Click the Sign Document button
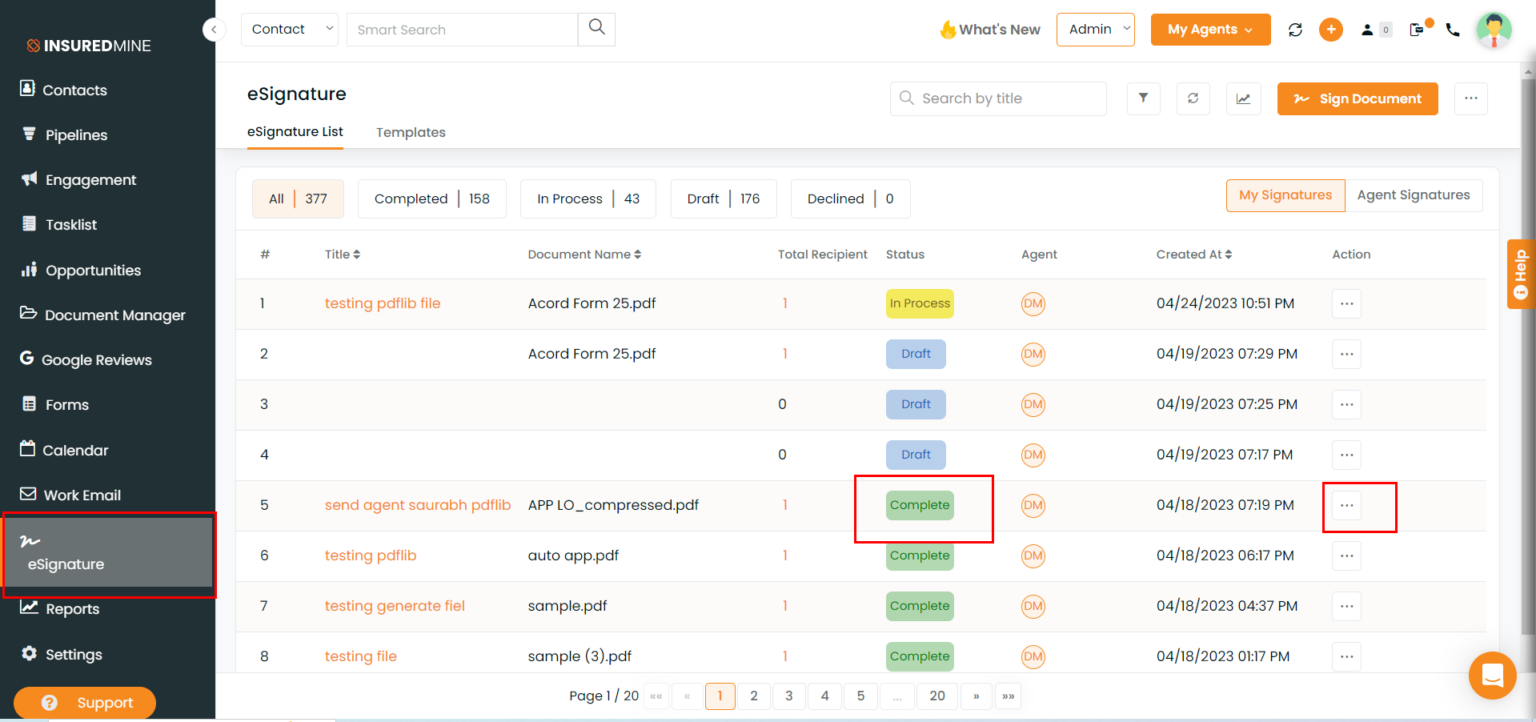This screenshot has height=722, width=1536. (1357, 98)
